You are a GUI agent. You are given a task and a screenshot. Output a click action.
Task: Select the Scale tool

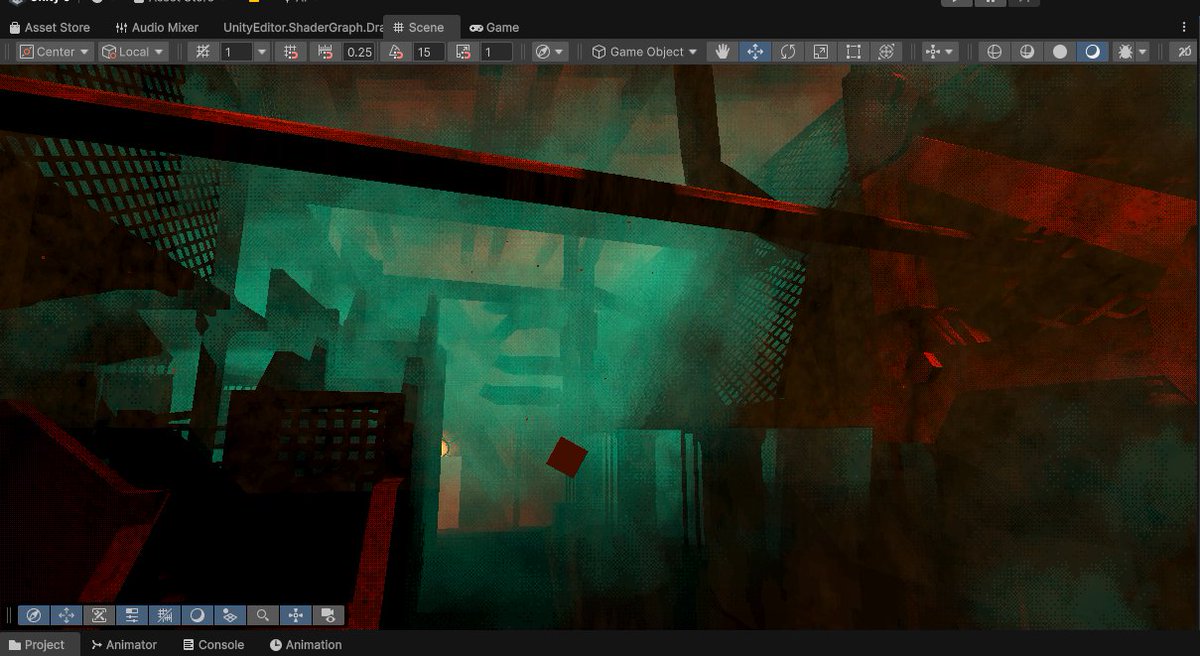(x=820, y=51)
